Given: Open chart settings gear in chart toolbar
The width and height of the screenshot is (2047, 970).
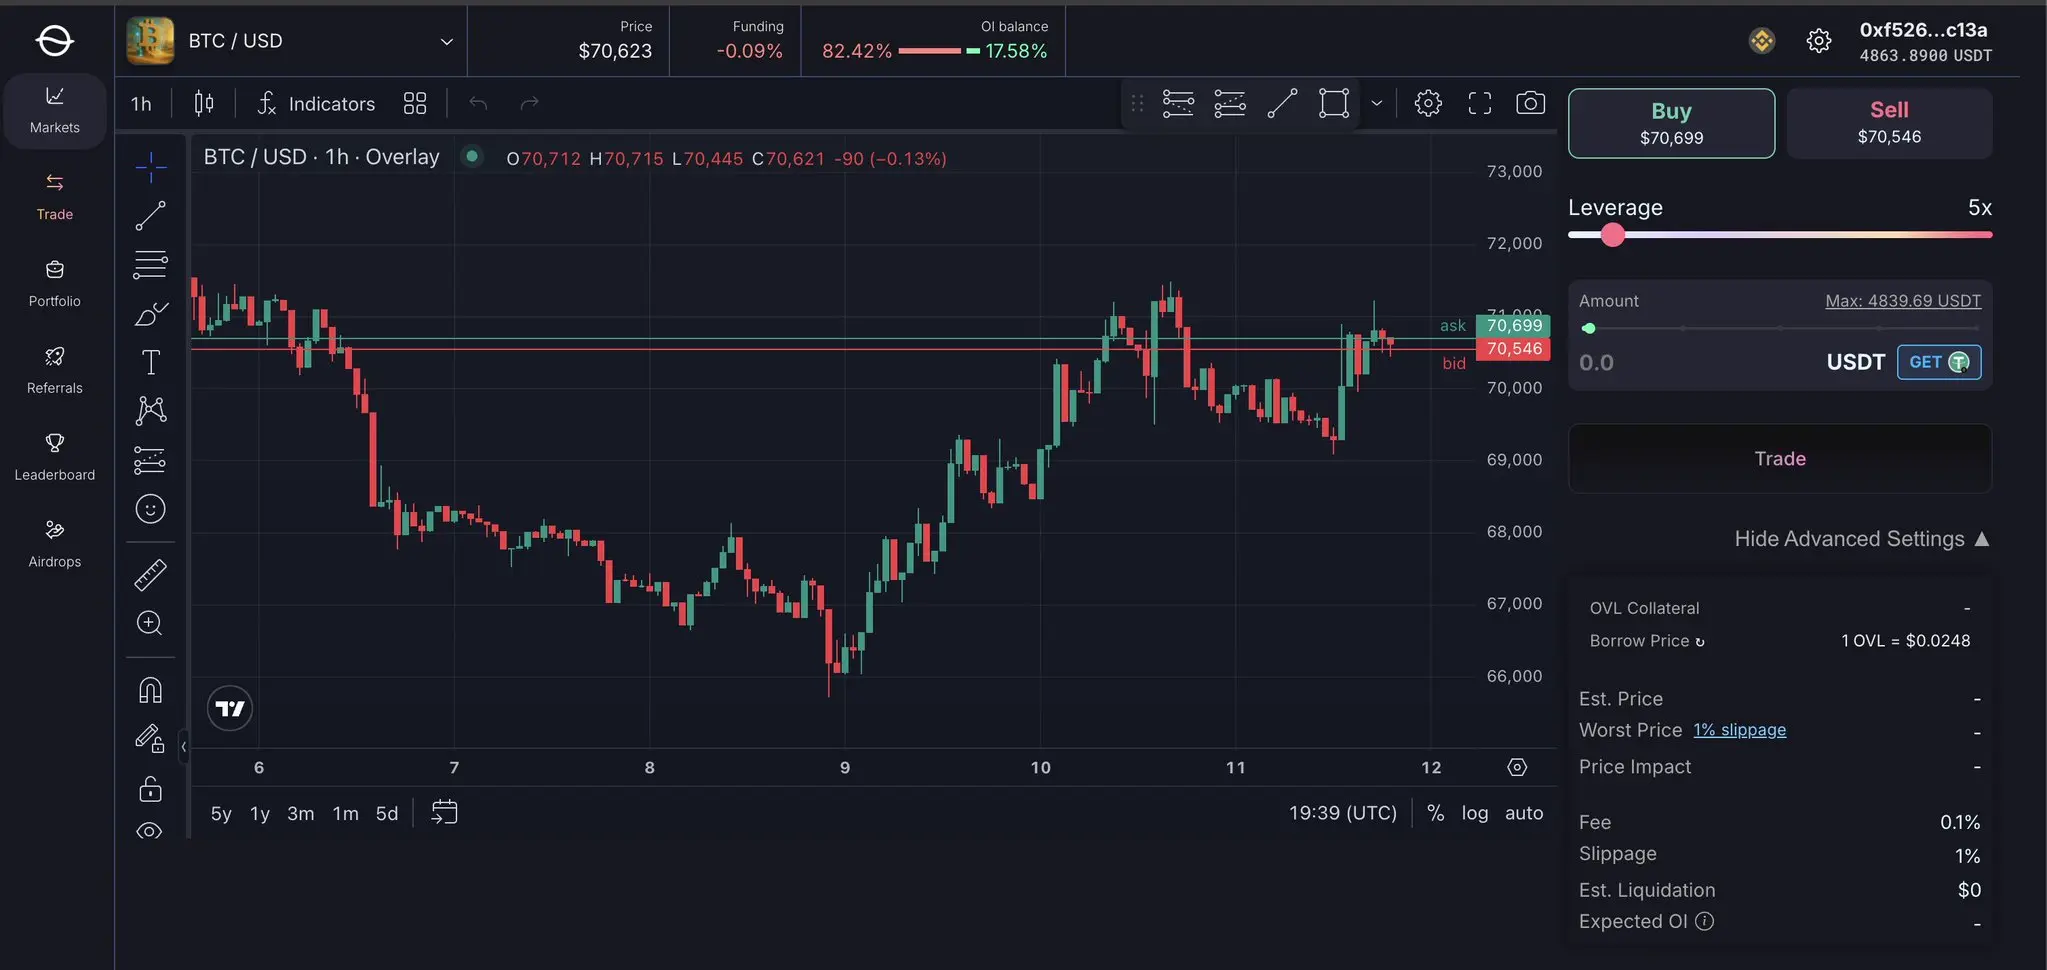Looking at the screenshot, I should 1428,103.
